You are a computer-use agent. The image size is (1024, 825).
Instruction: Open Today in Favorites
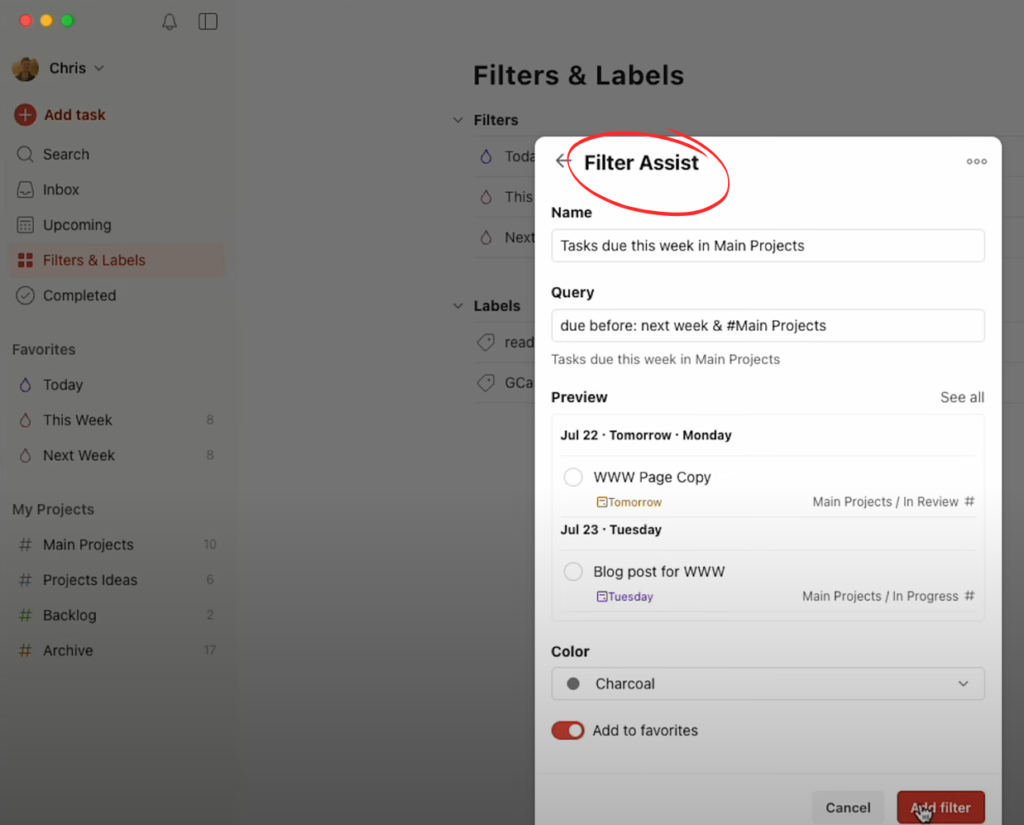coord(117,385)
